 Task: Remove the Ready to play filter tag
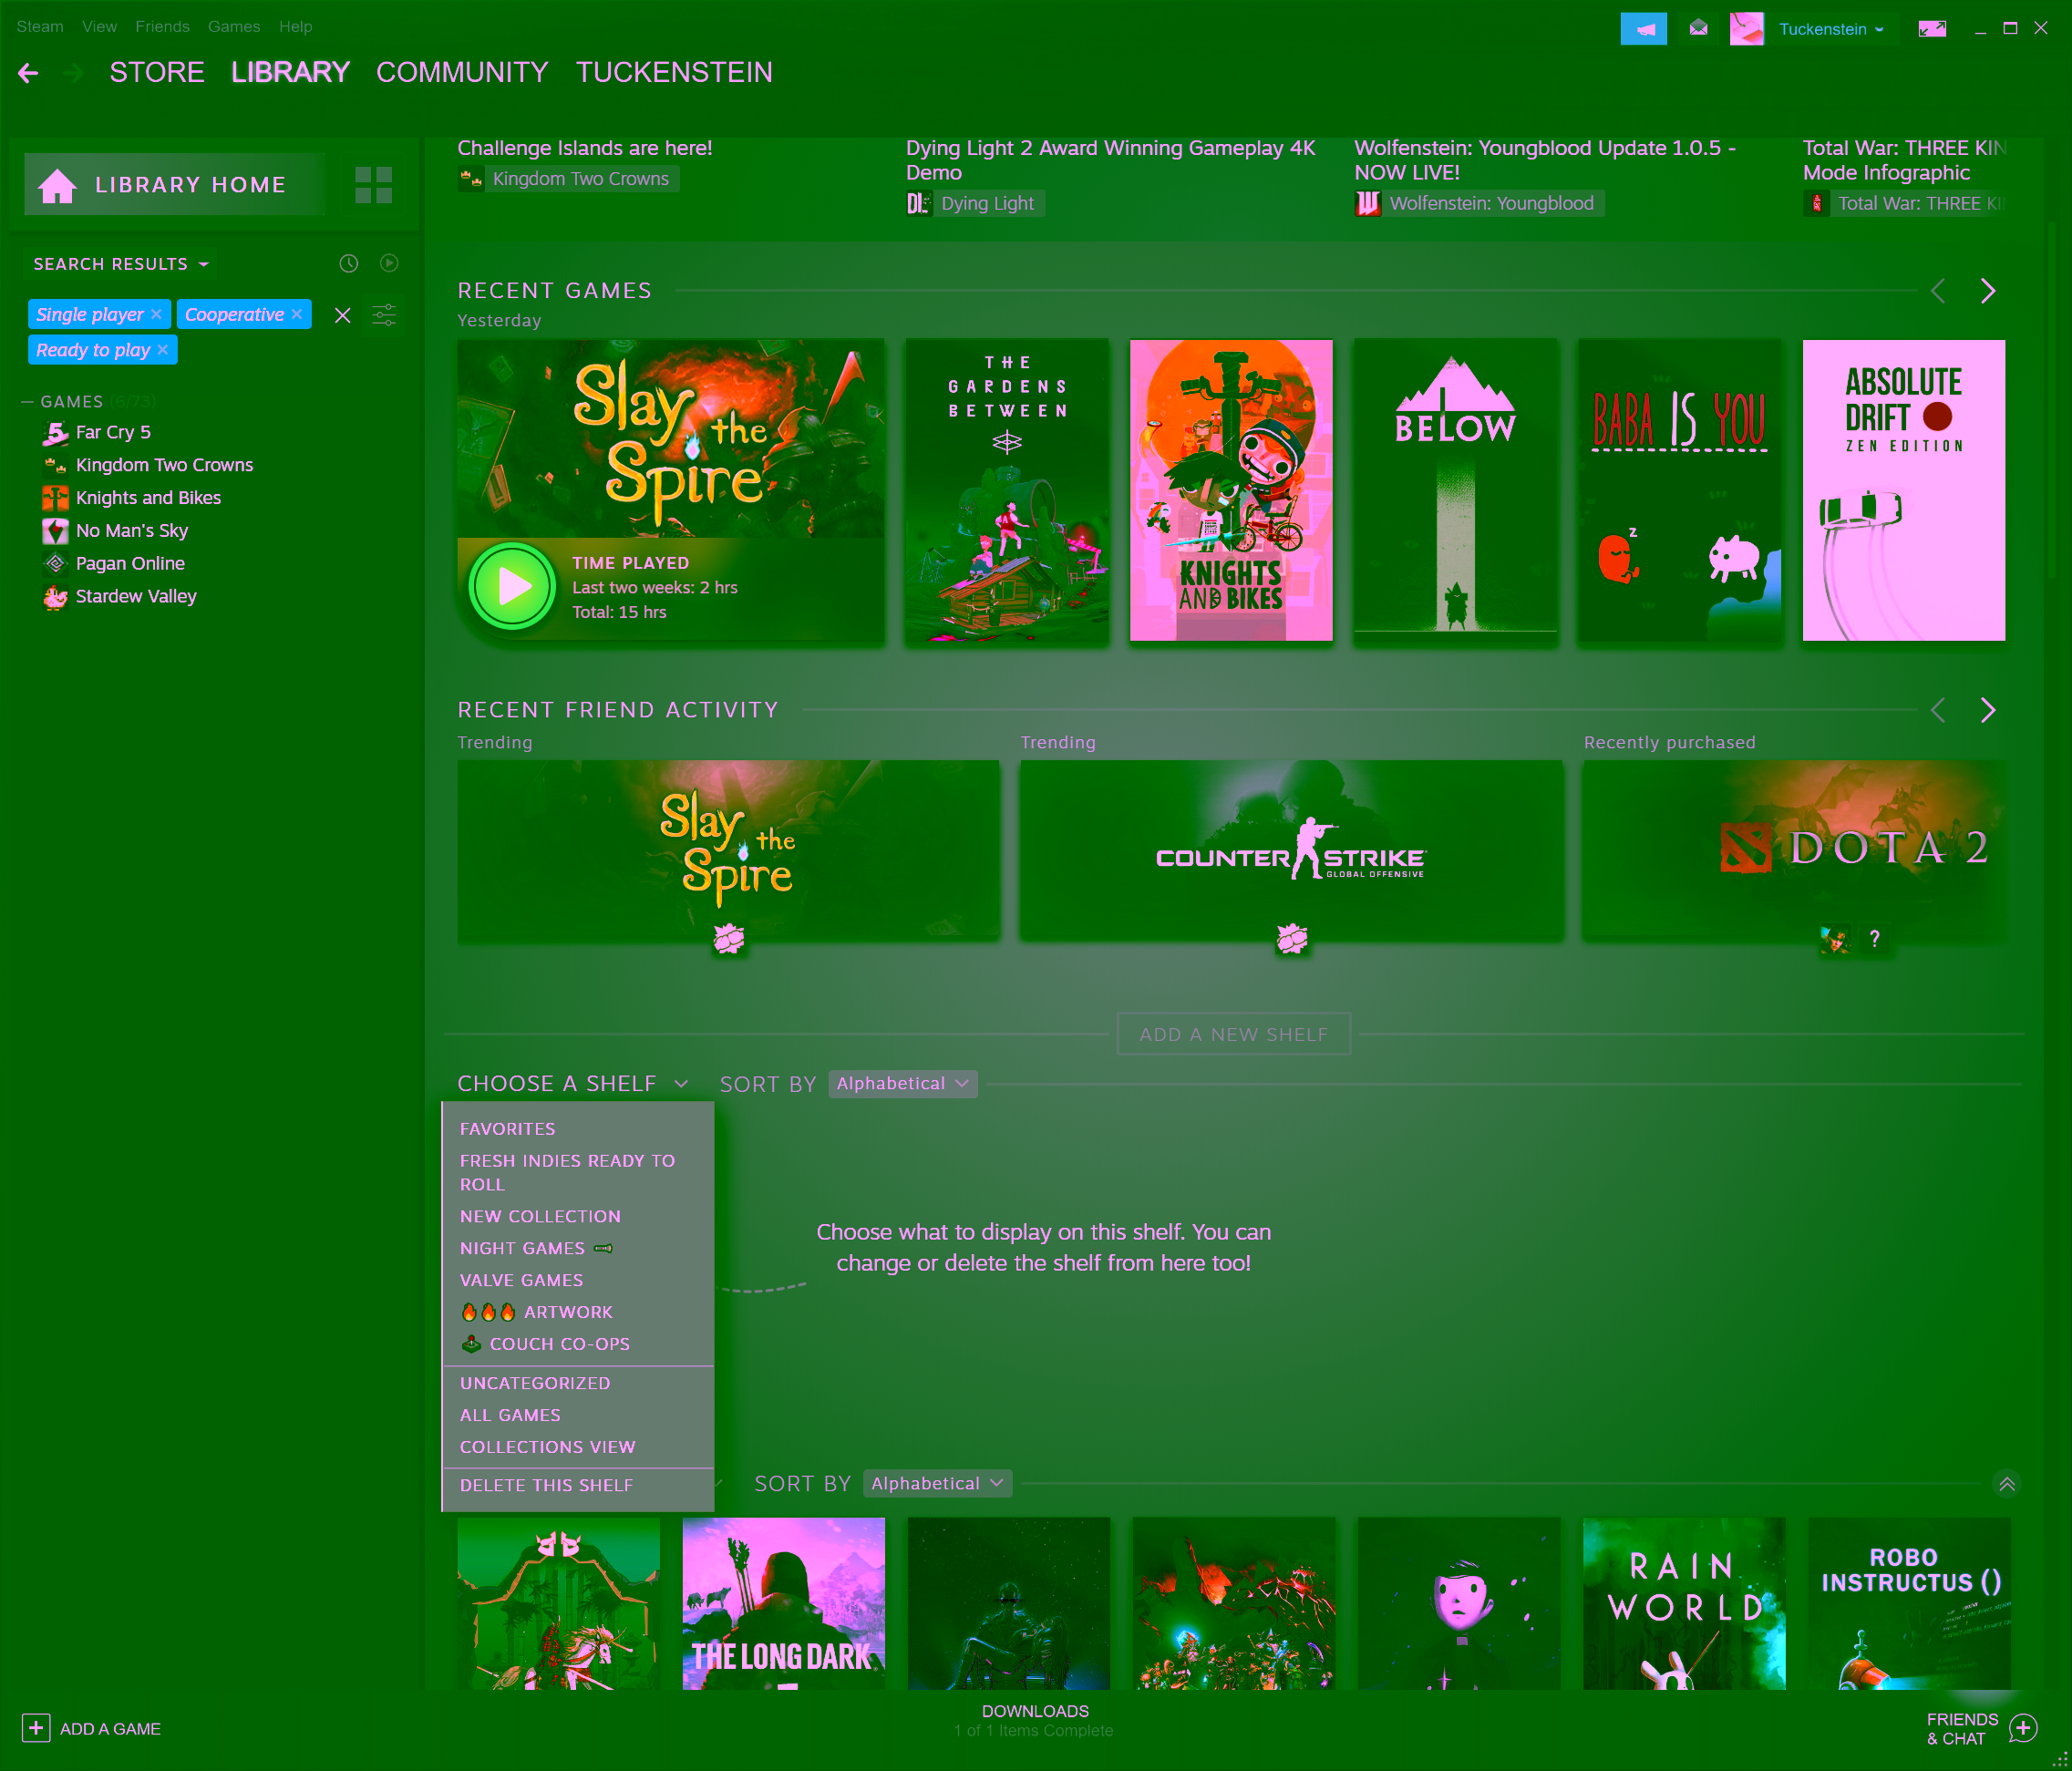[163, 350]
